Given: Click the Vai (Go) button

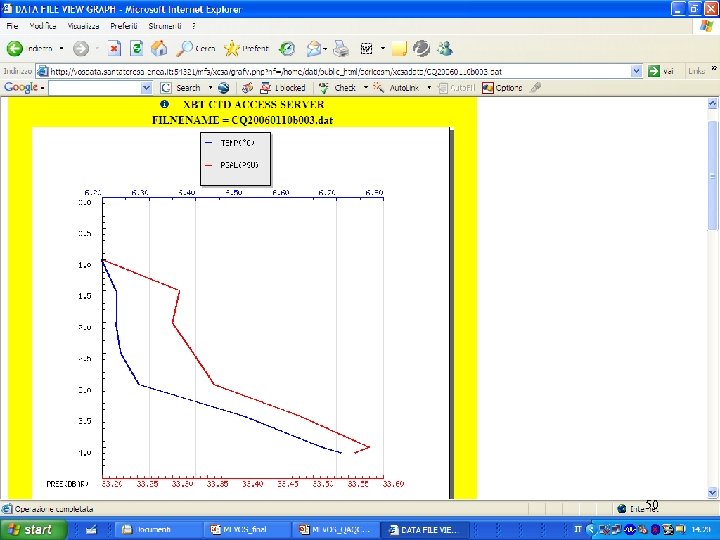Looking at the screenshot, I should point(661,71).
